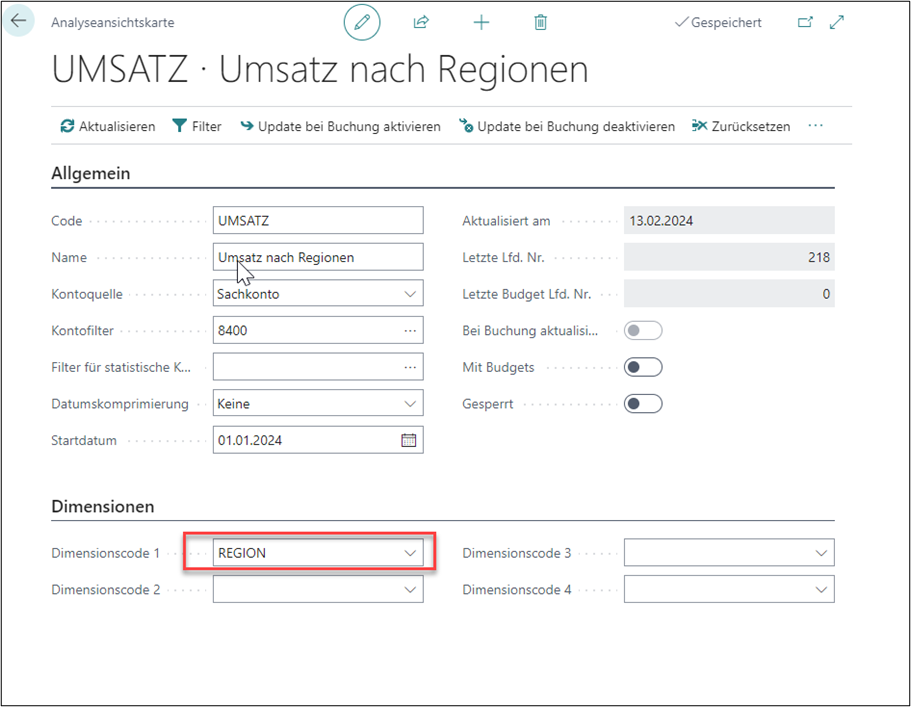
Task: Open Dimensionscode 3 dropdown
Action: [821, 553]
